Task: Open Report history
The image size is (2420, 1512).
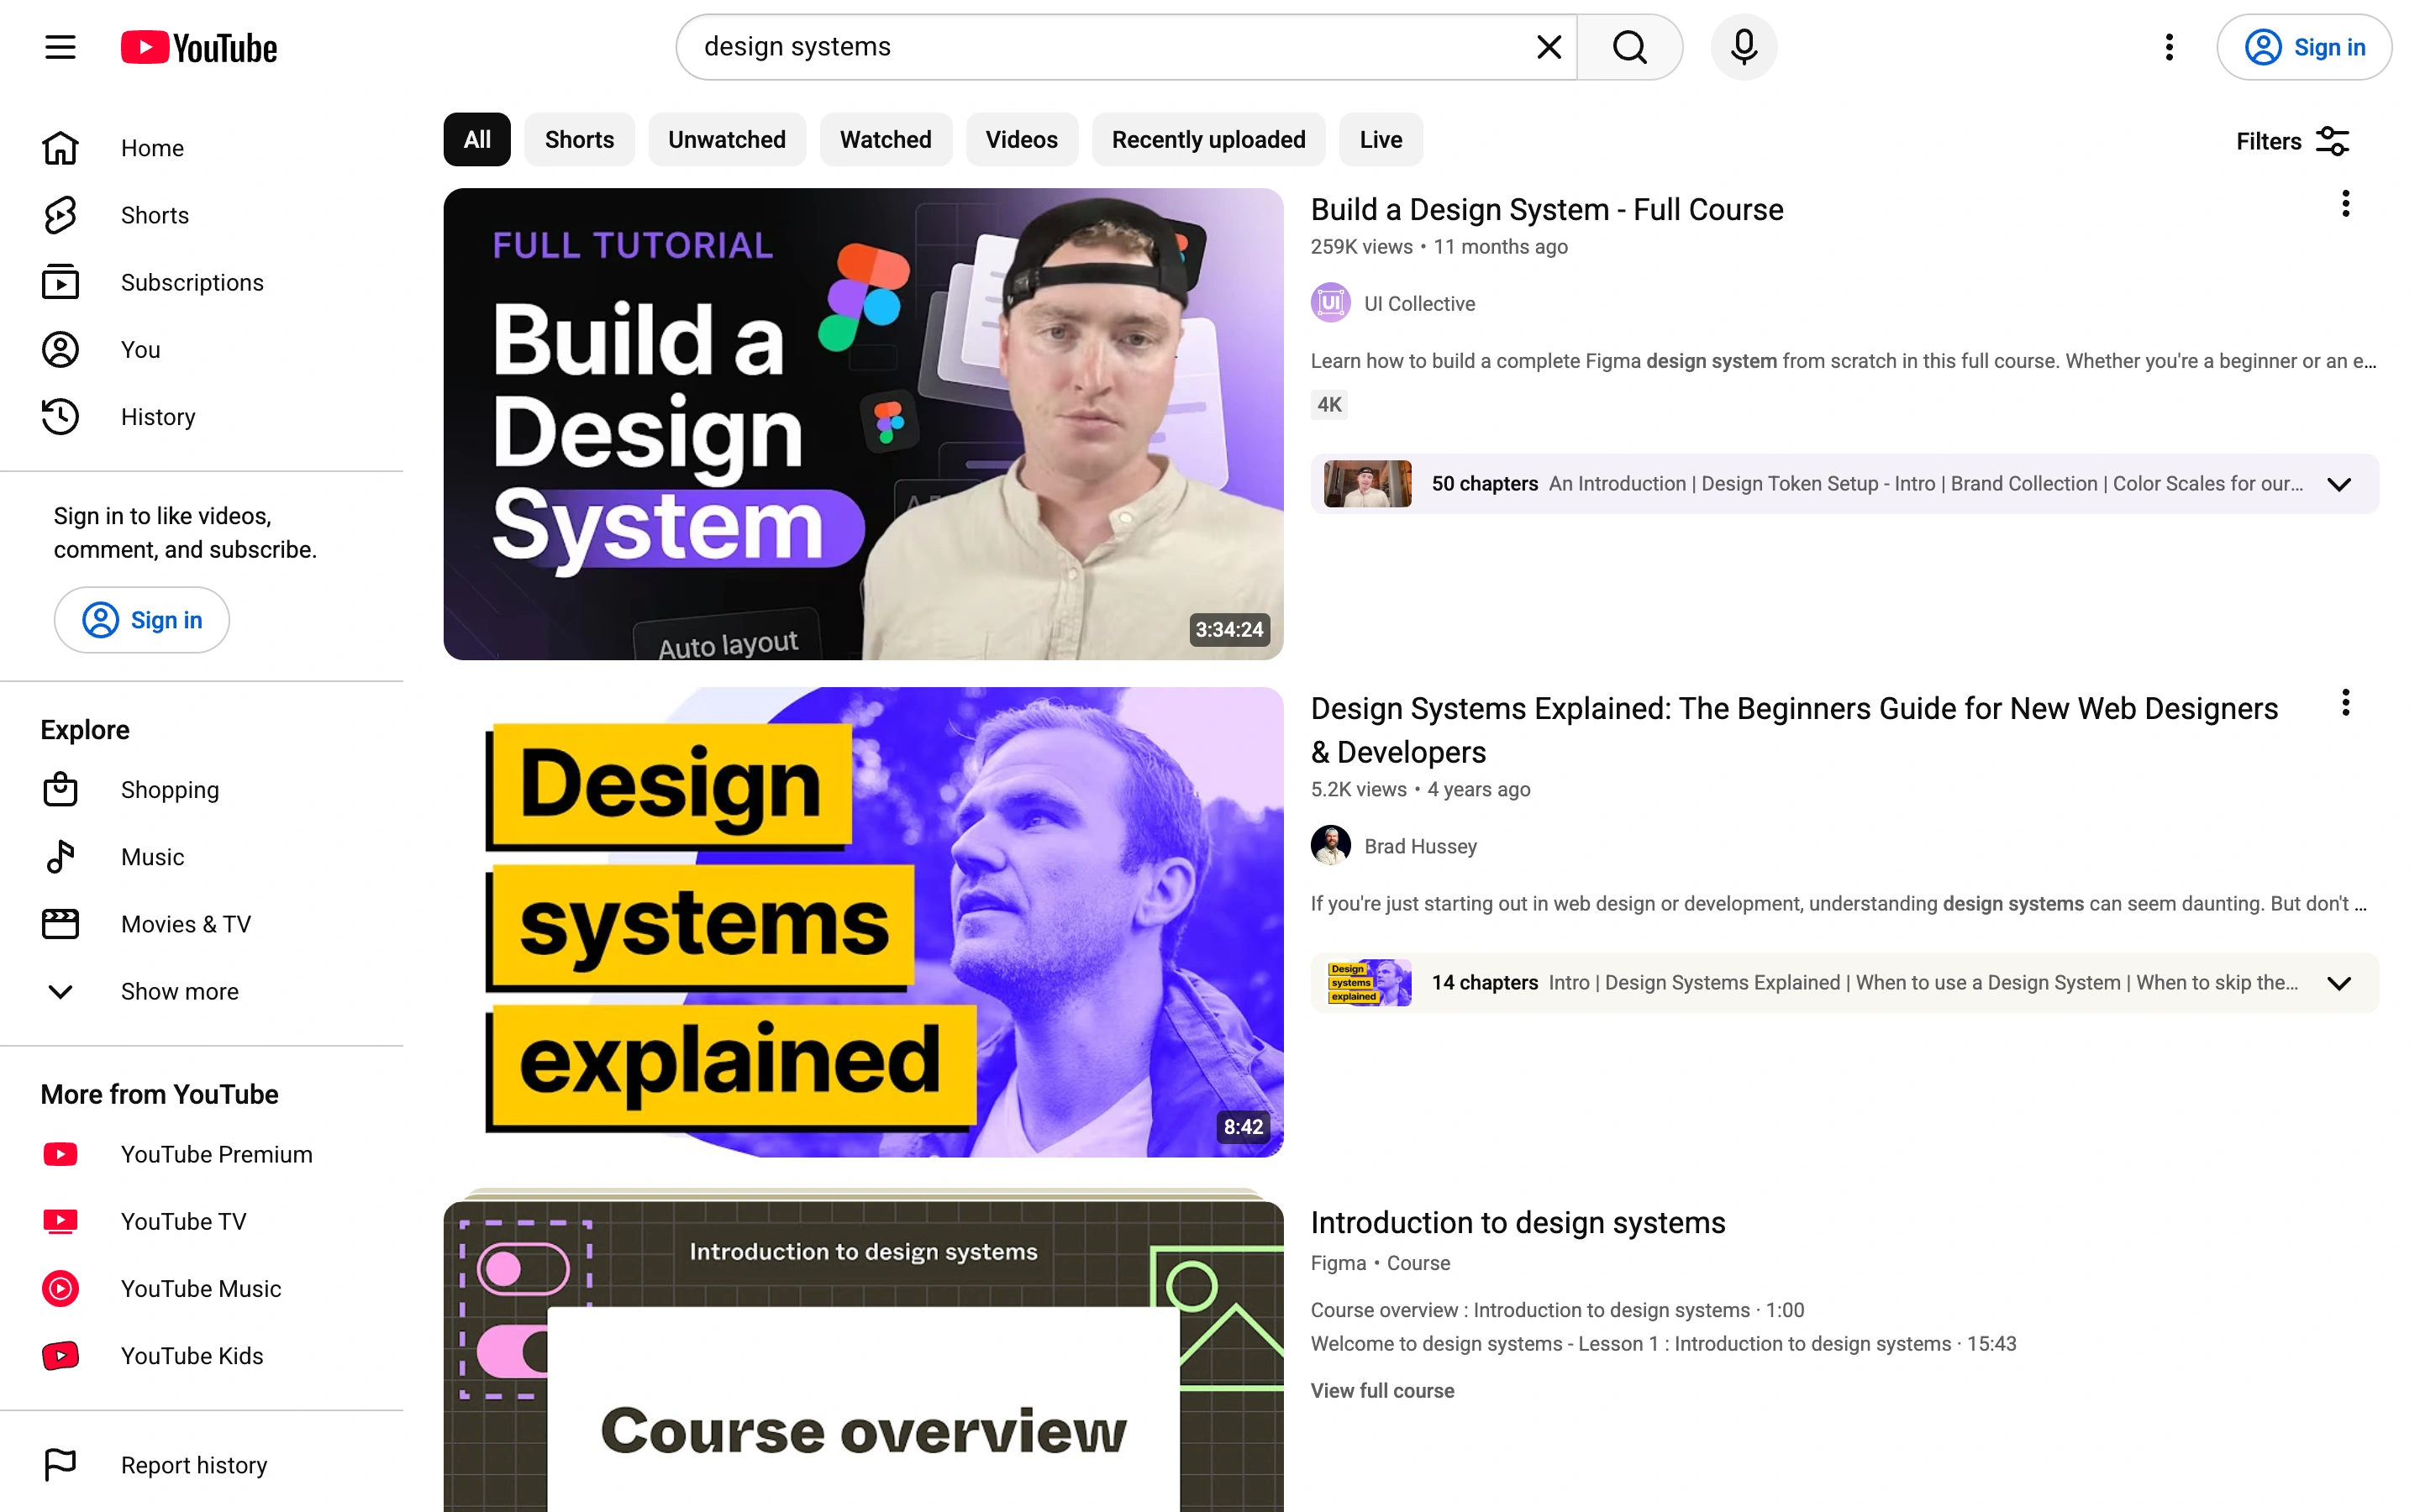Action: point(202,1465)
